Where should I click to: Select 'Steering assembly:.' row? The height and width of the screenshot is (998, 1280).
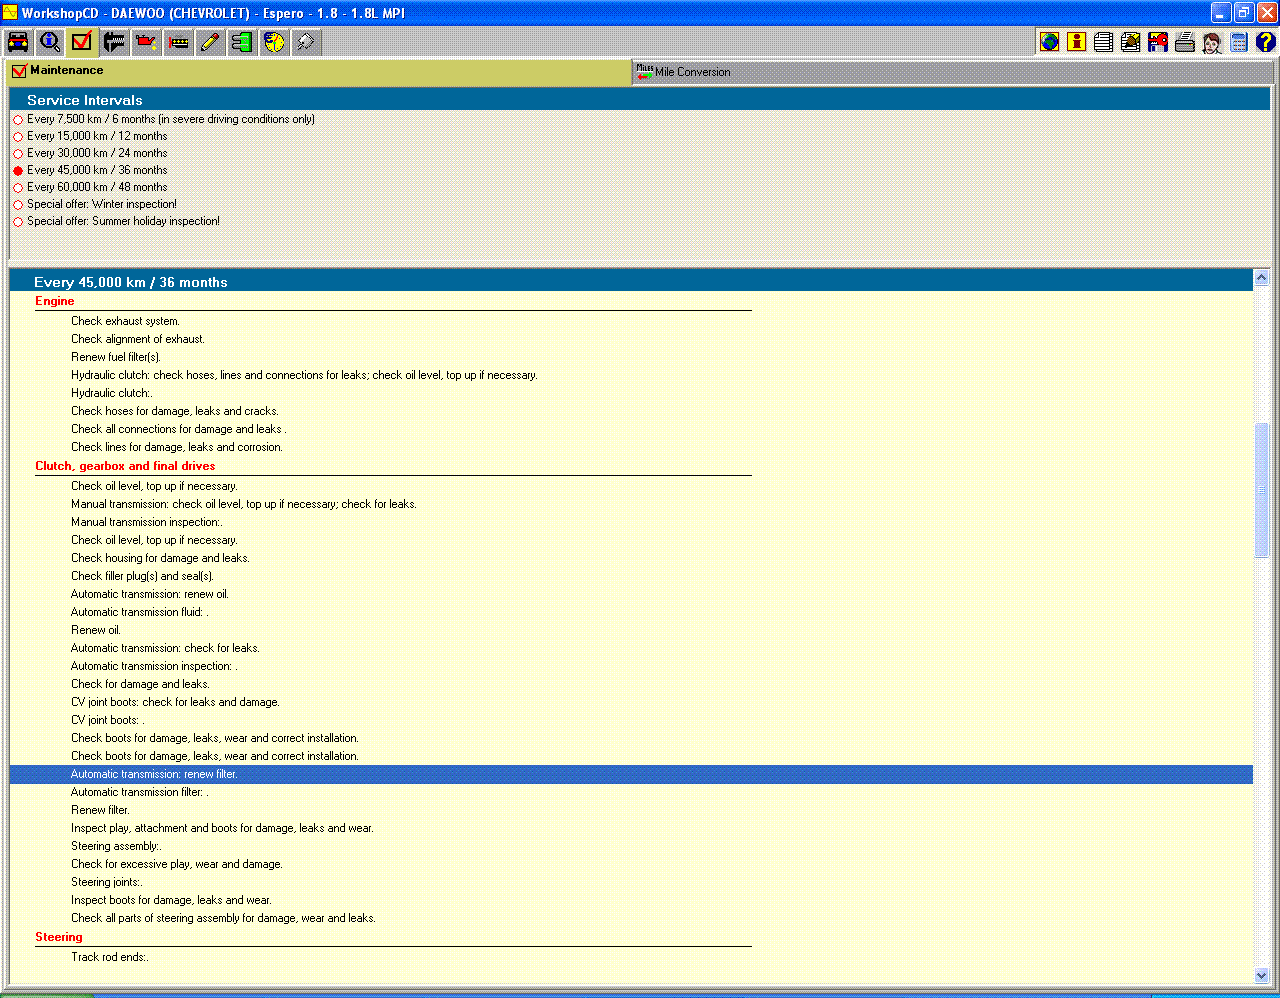click(631, 846)
